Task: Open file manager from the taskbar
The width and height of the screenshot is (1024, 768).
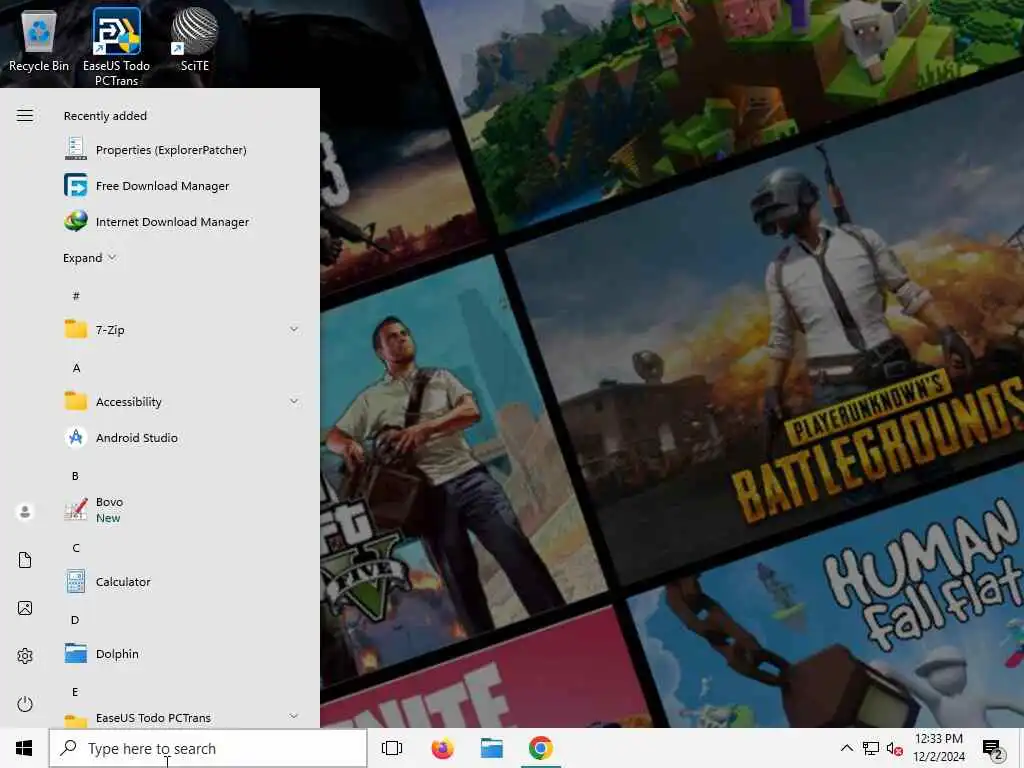Action: tap(492, 748)
